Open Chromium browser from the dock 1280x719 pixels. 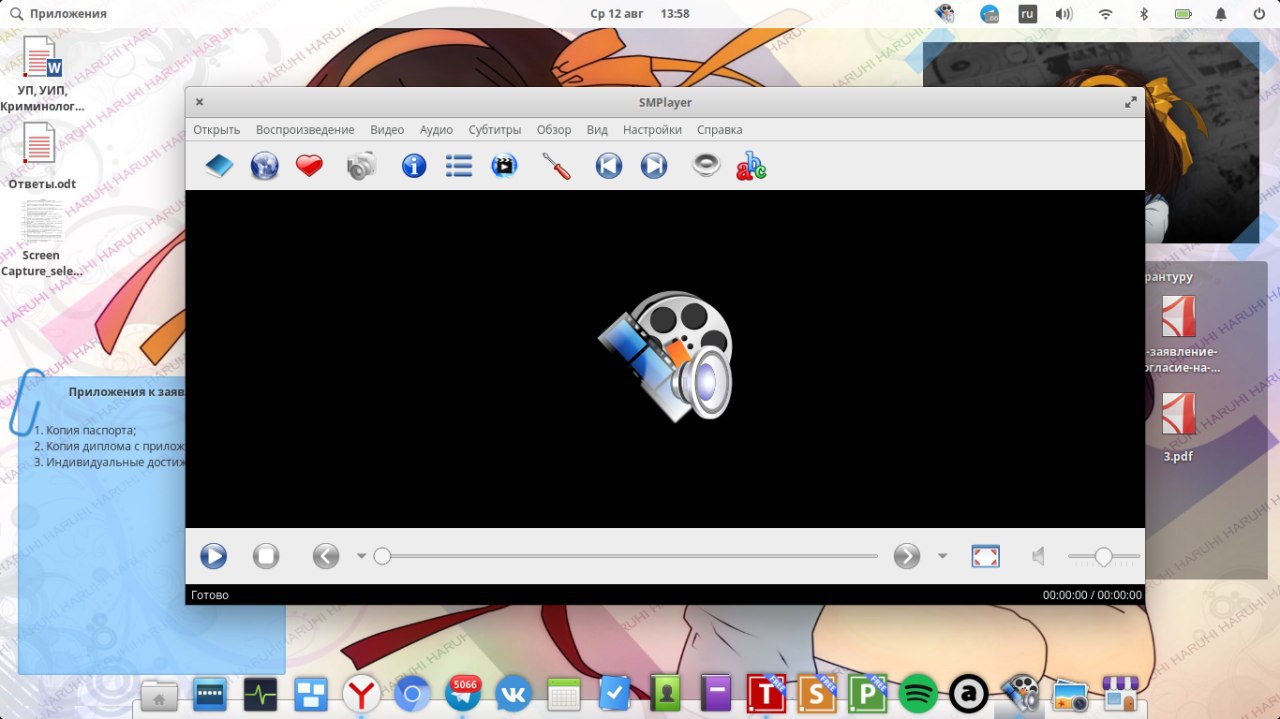click(412, 693)
